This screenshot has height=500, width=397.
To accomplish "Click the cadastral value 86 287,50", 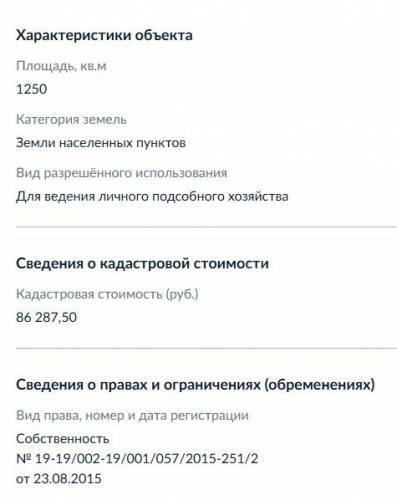I will pyautogui.click(x=46, y=317).
